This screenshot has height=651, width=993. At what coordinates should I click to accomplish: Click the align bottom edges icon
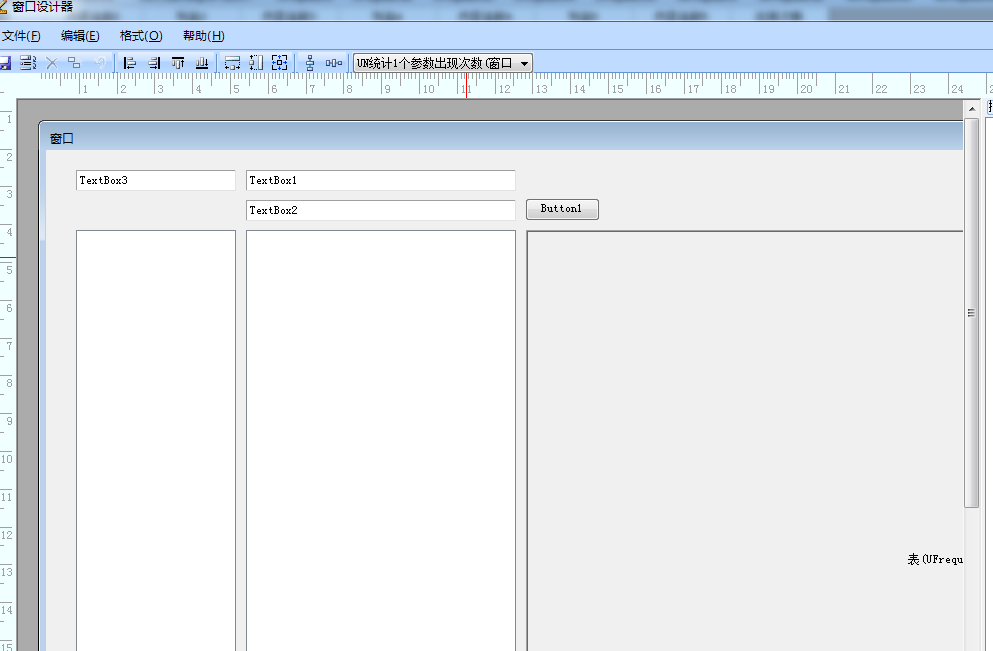(x=202, y=63)
